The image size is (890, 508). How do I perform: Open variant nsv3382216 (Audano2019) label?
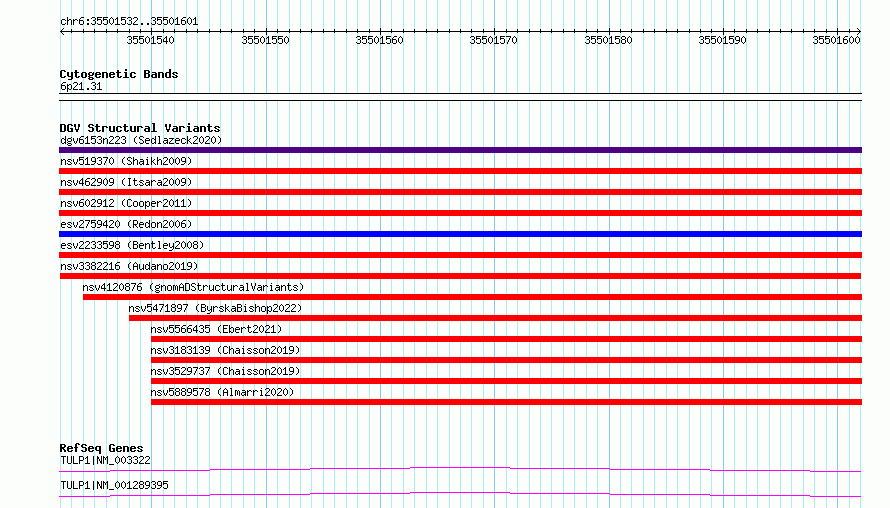(x=129, y=266)
